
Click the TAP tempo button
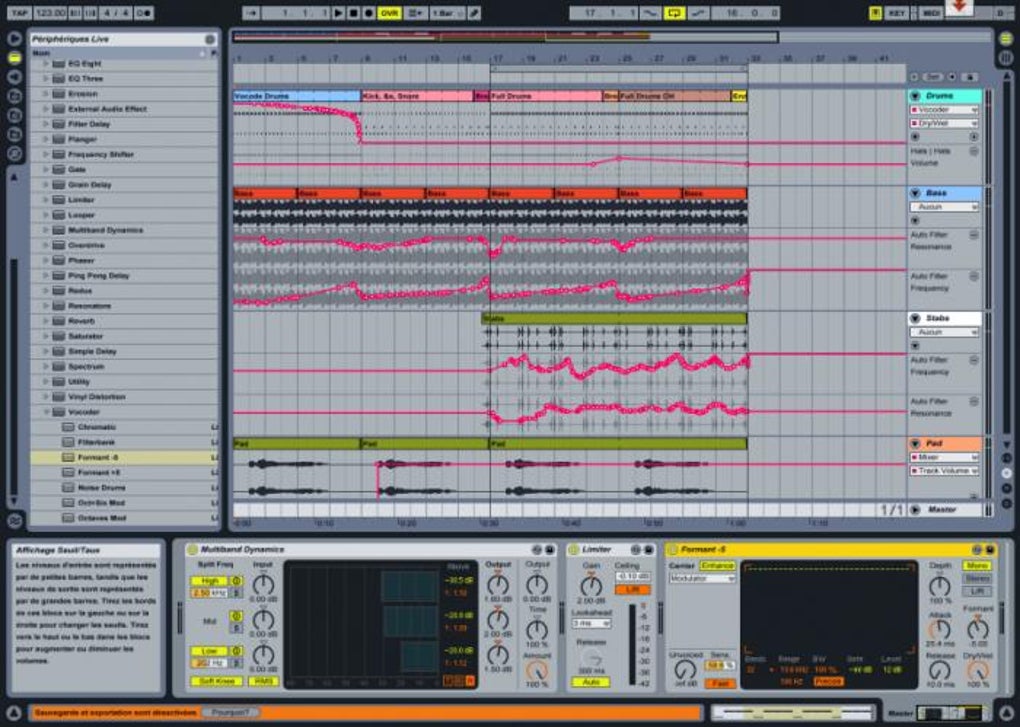point(20,13)
